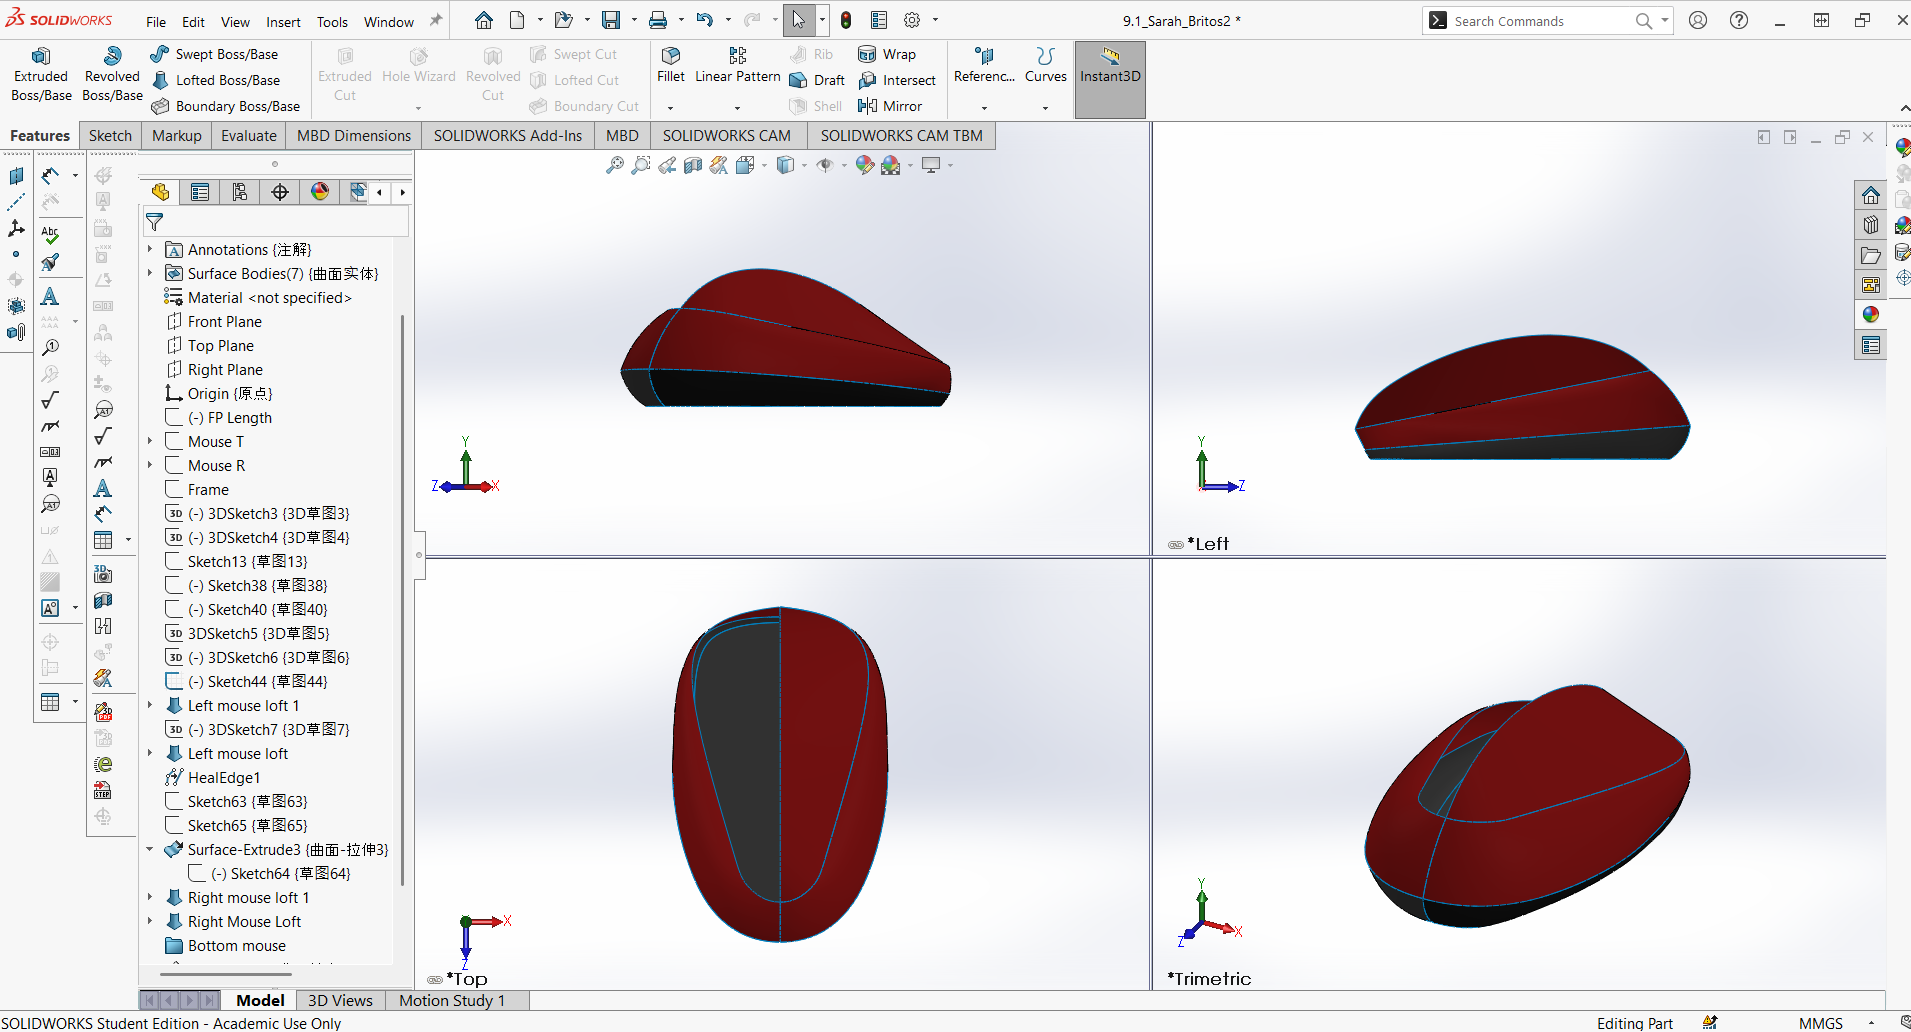Expand the Mouse T folder
The width and height of the screenshot is (1911, 1032).
pos(150,441)
